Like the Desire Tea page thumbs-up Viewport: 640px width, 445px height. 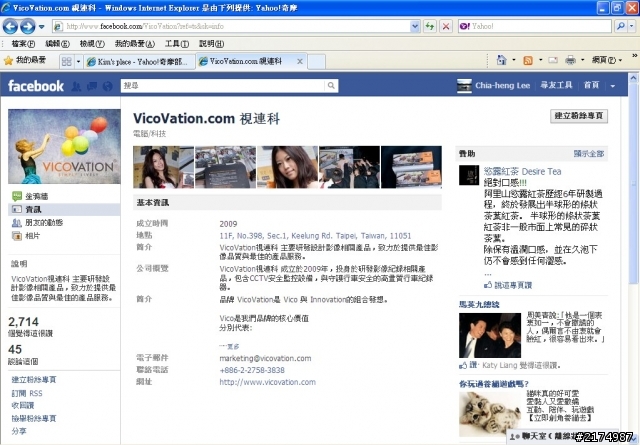coord(508,285)
